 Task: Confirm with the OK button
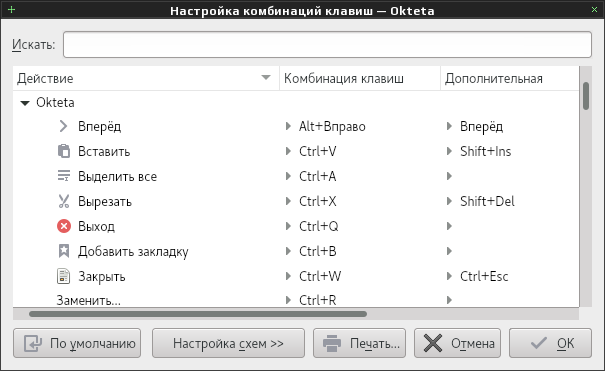(550, 343)
